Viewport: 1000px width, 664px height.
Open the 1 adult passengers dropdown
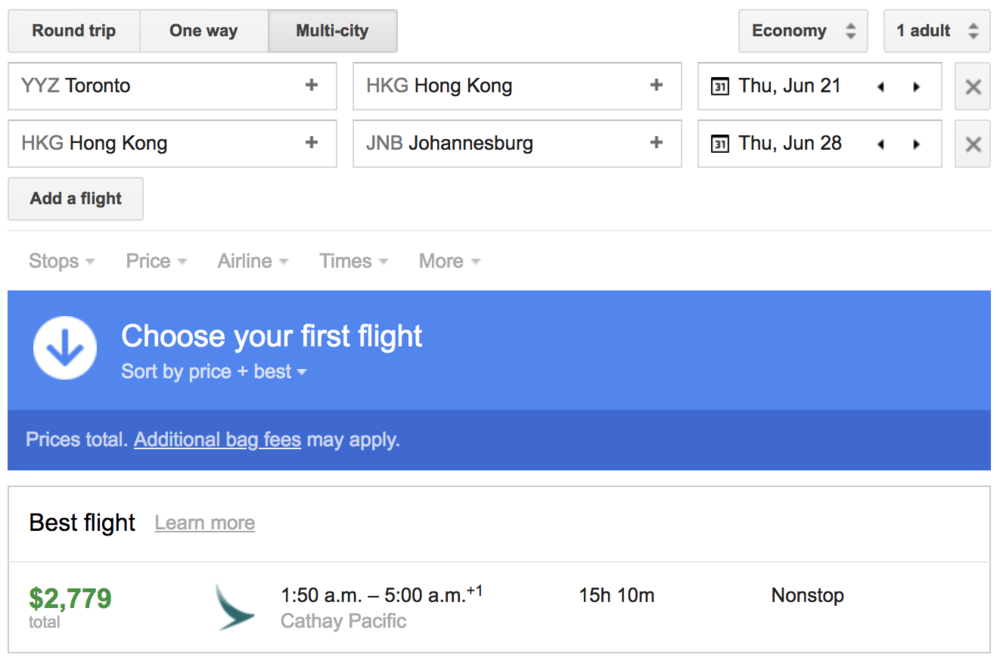pos(936,31)
